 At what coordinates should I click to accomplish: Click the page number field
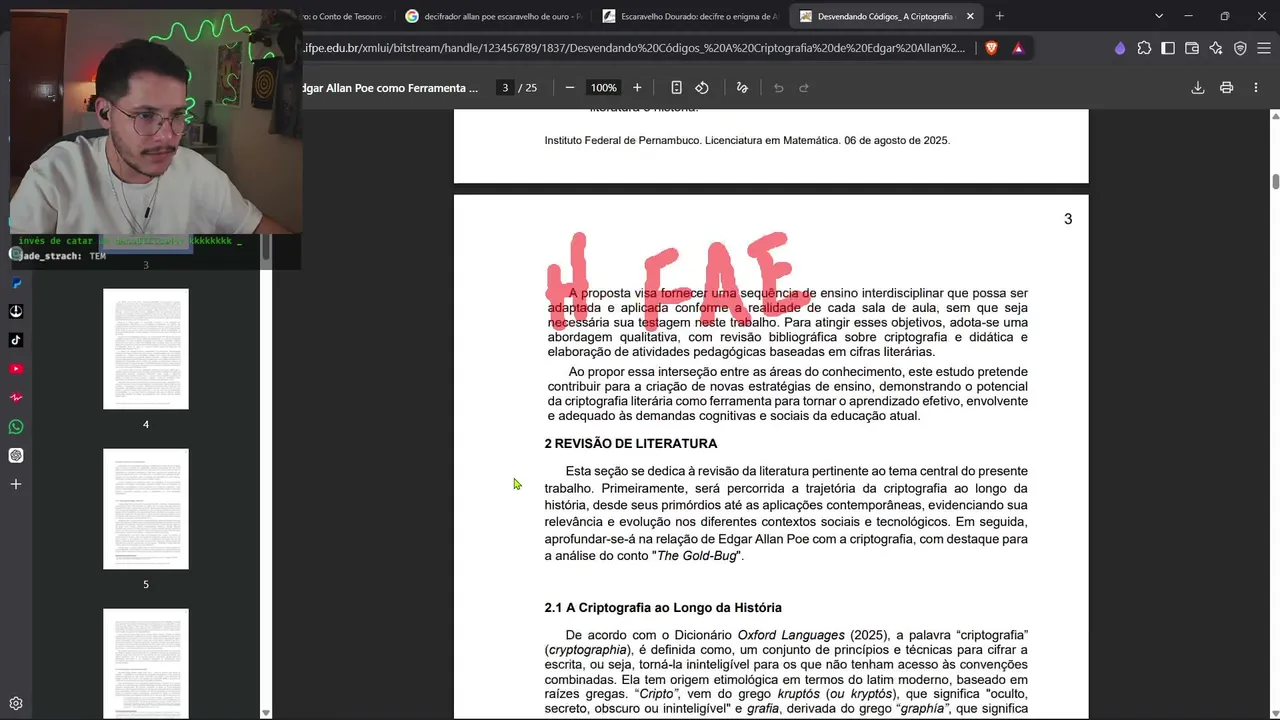(505, 88)
